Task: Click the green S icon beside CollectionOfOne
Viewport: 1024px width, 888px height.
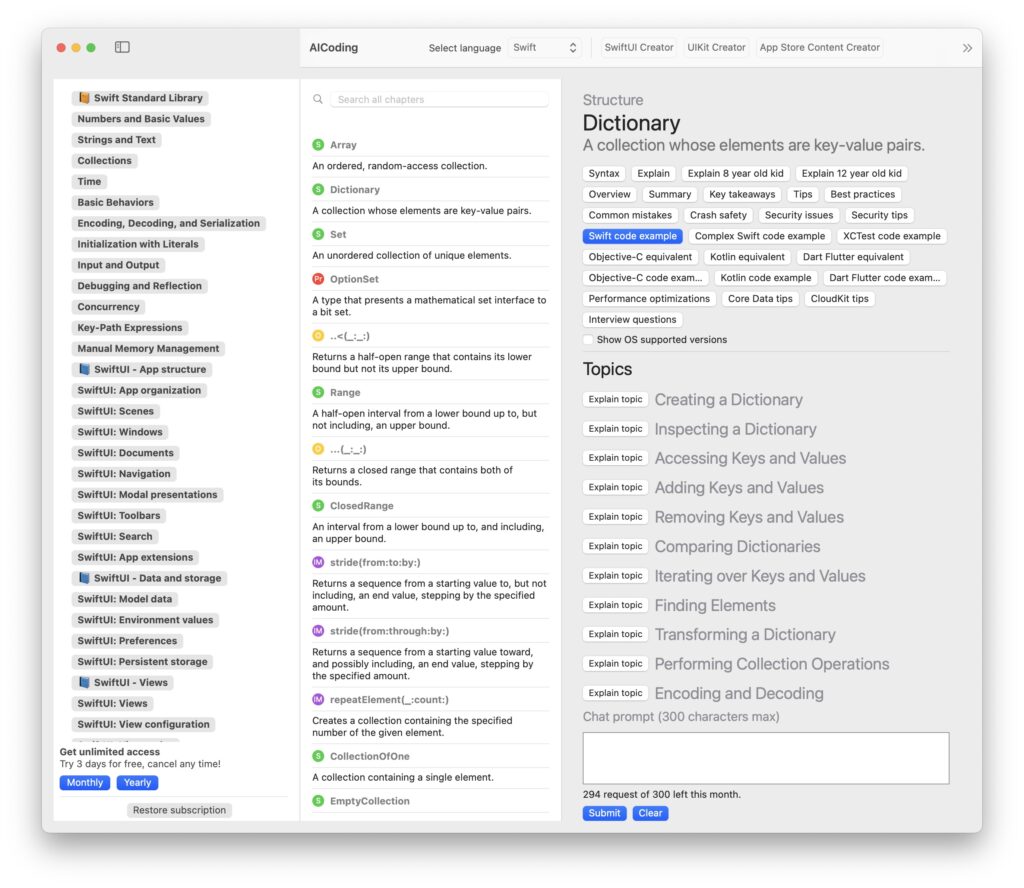Action: click(x=318, y=756)
